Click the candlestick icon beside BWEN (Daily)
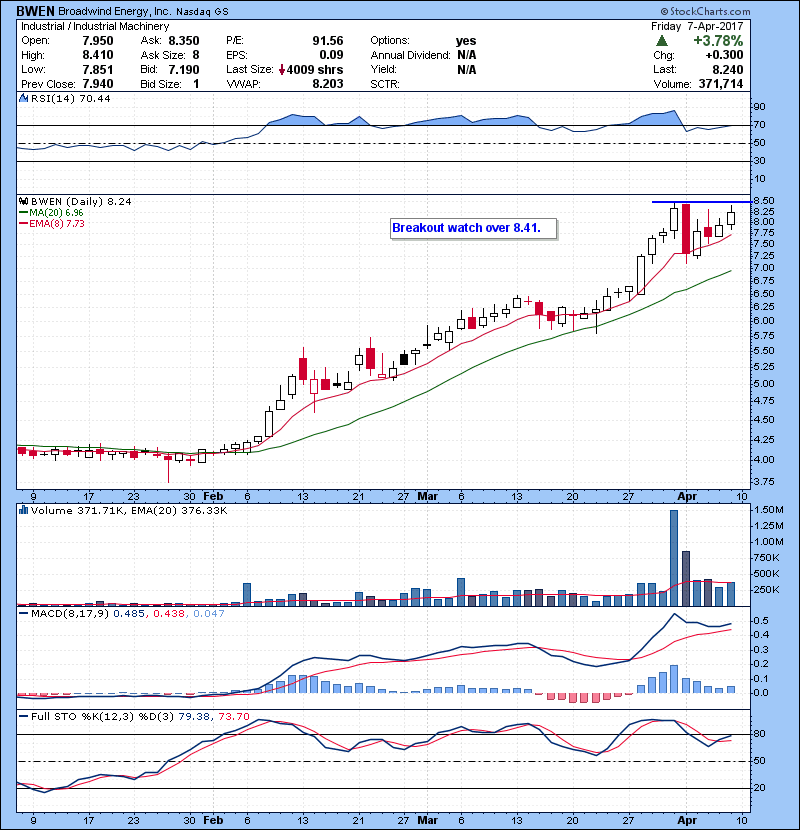 pos(23,201)
